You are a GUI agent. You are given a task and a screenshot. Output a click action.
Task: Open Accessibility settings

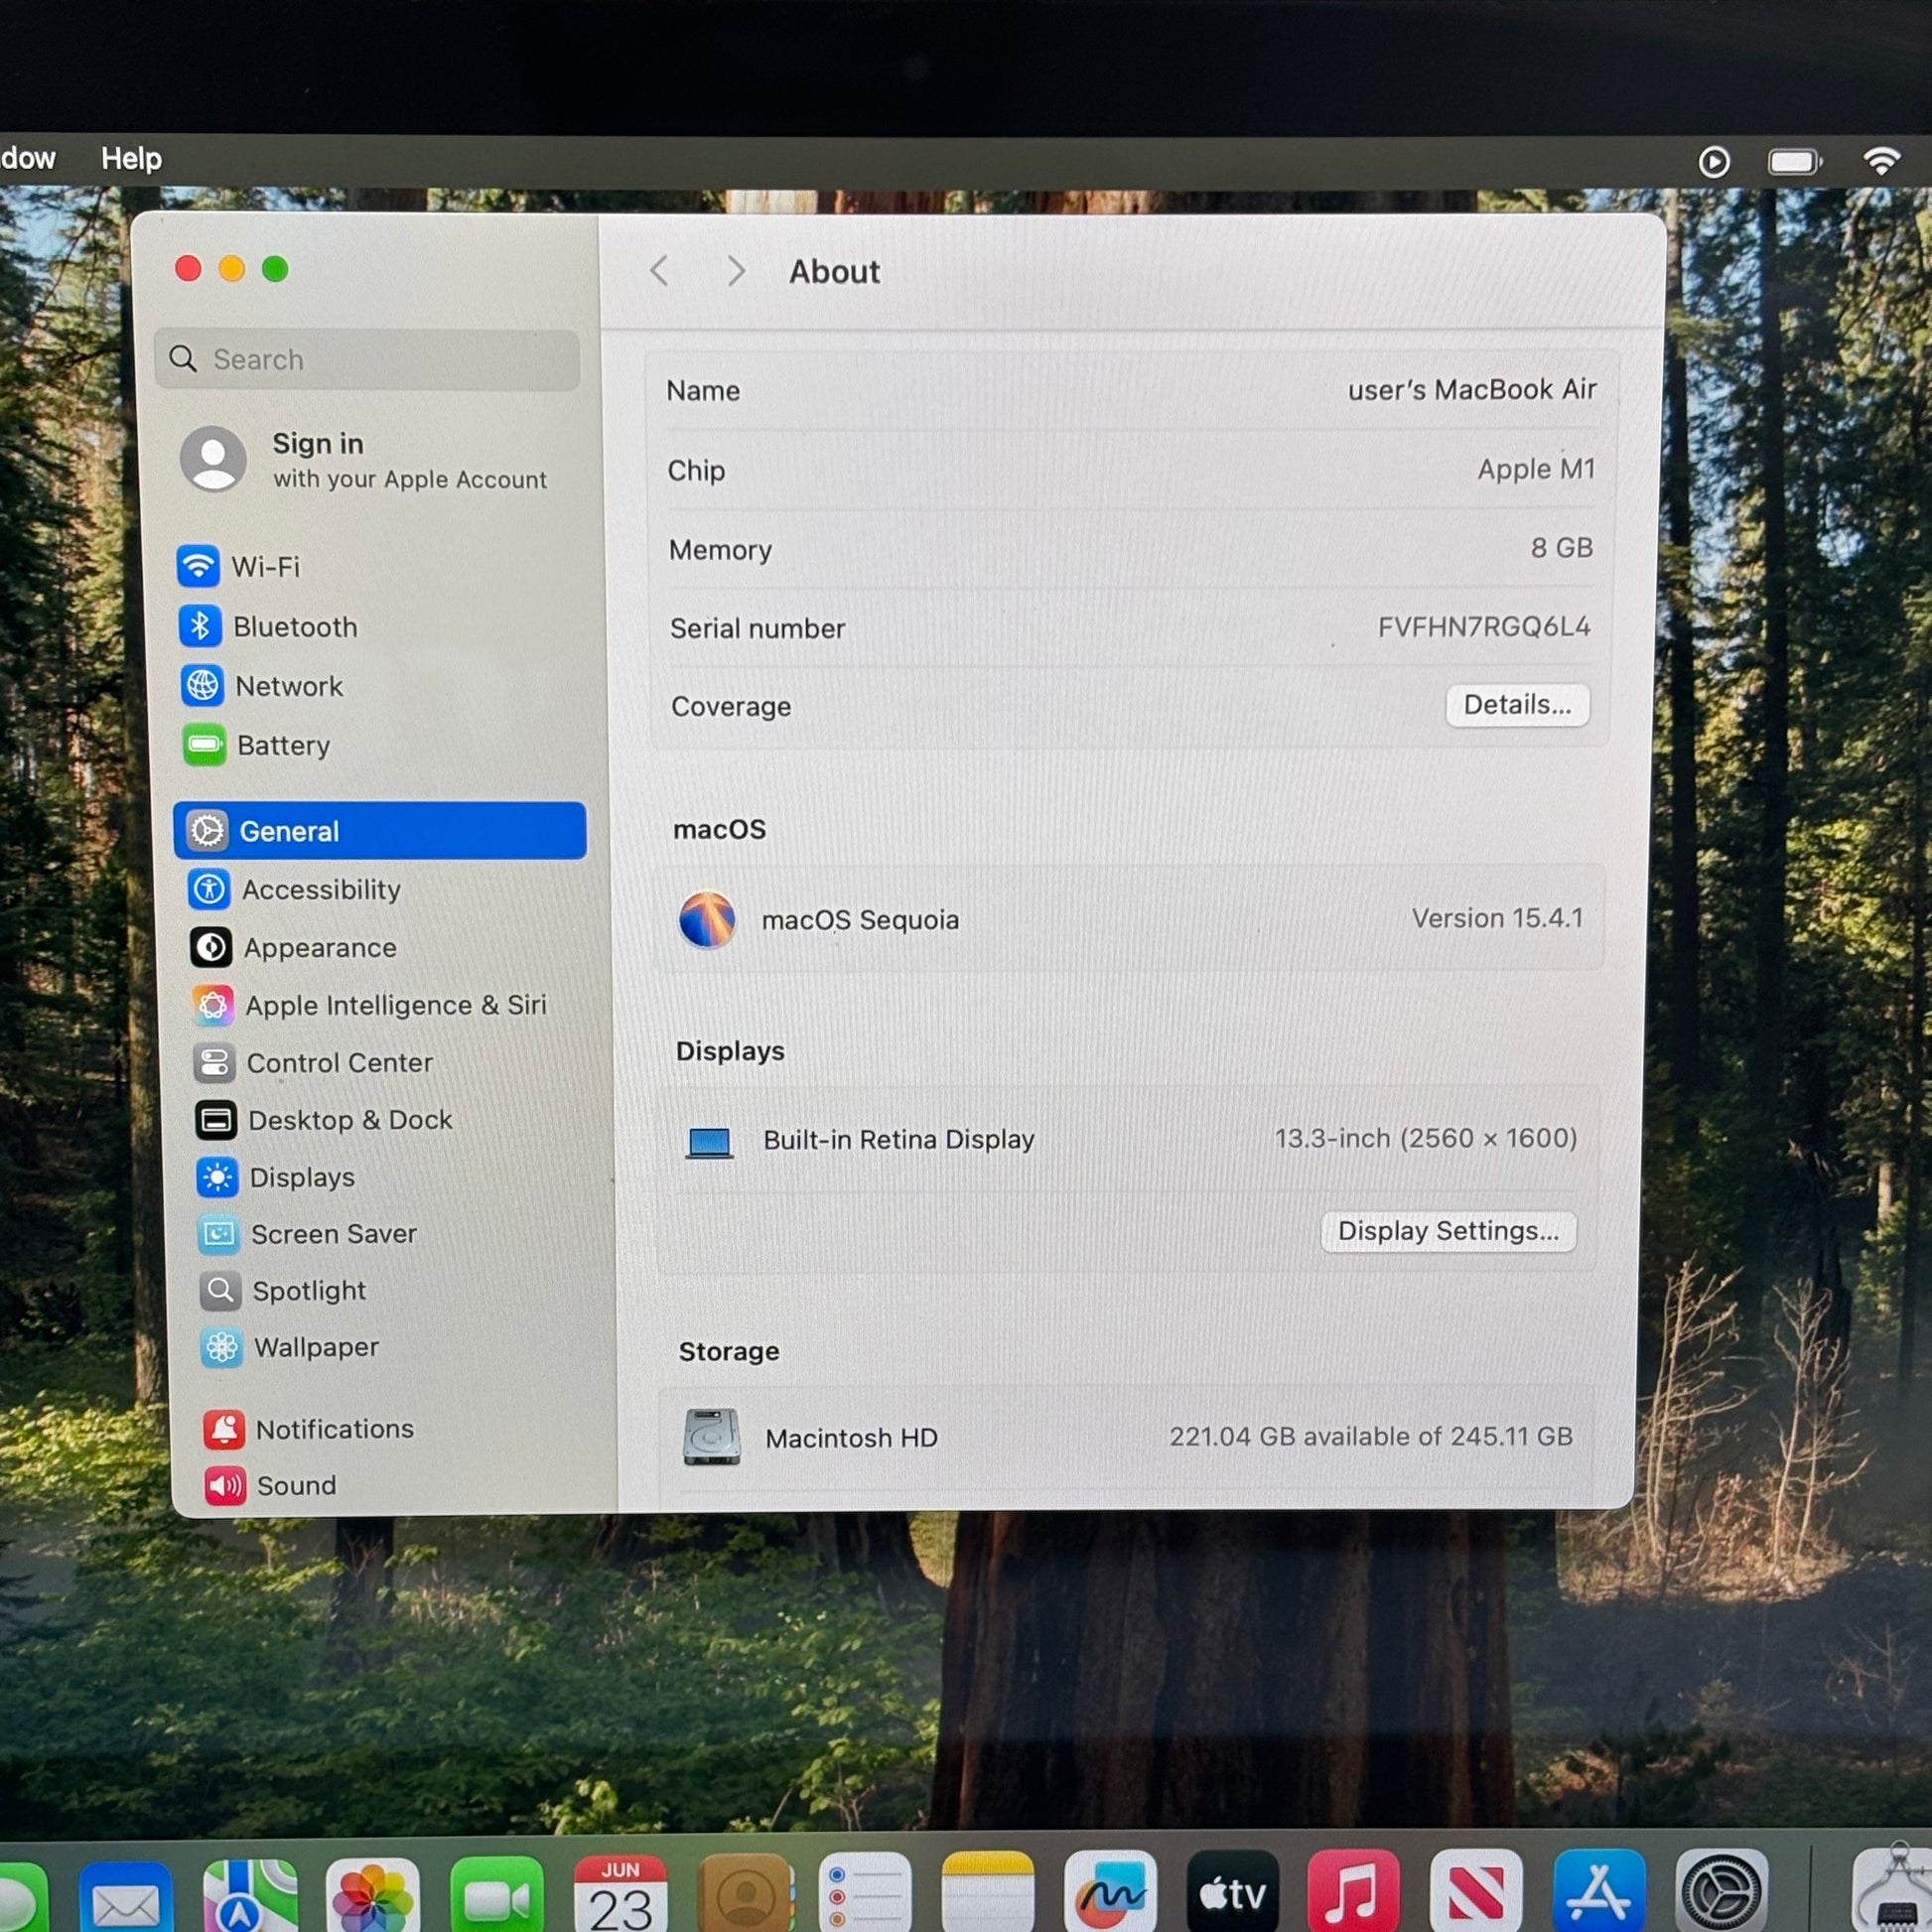[x=295, y=889]
